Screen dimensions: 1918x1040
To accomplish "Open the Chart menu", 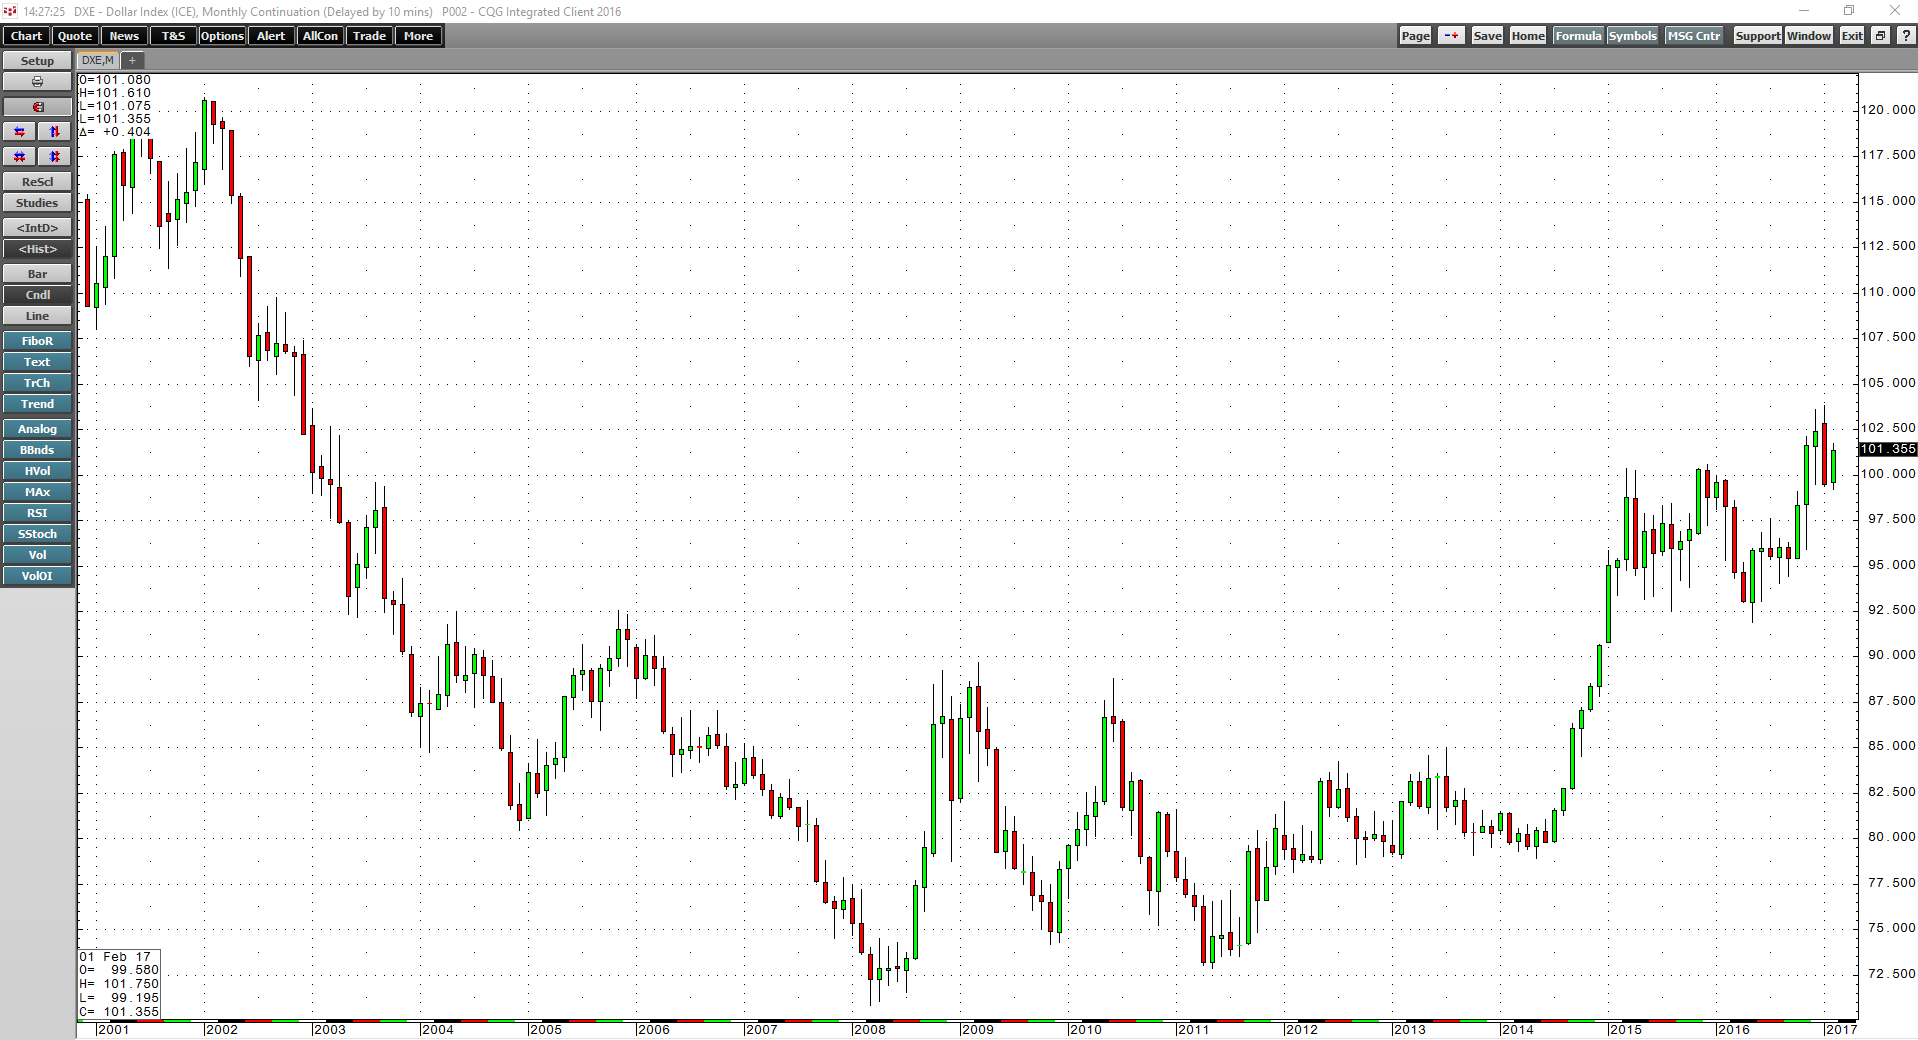I will click(26, 36).
